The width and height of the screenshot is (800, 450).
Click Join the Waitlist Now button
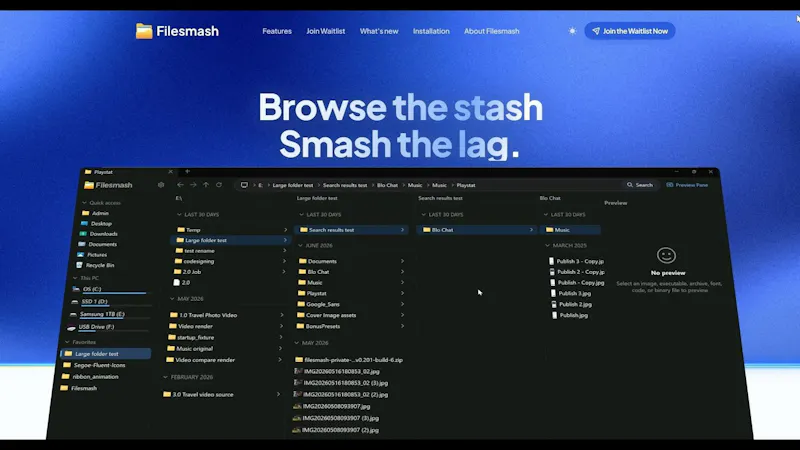coord(630,31)
